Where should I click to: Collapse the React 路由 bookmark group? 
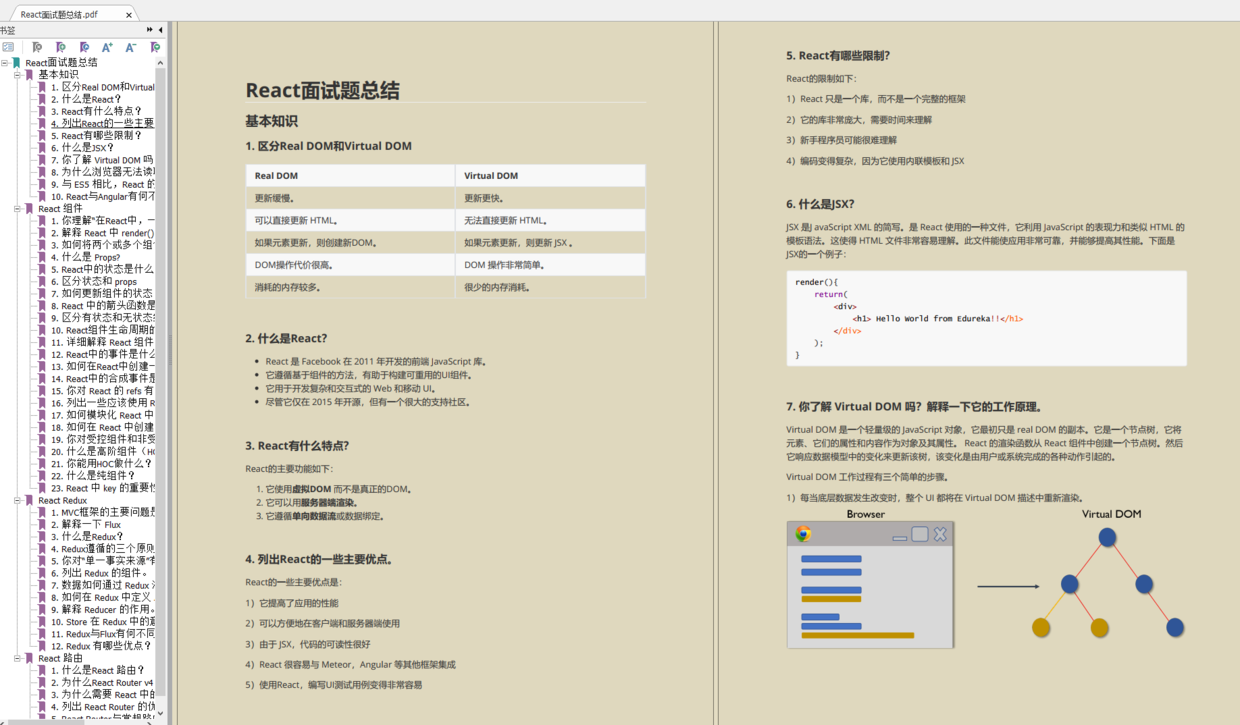coord(17,658)
